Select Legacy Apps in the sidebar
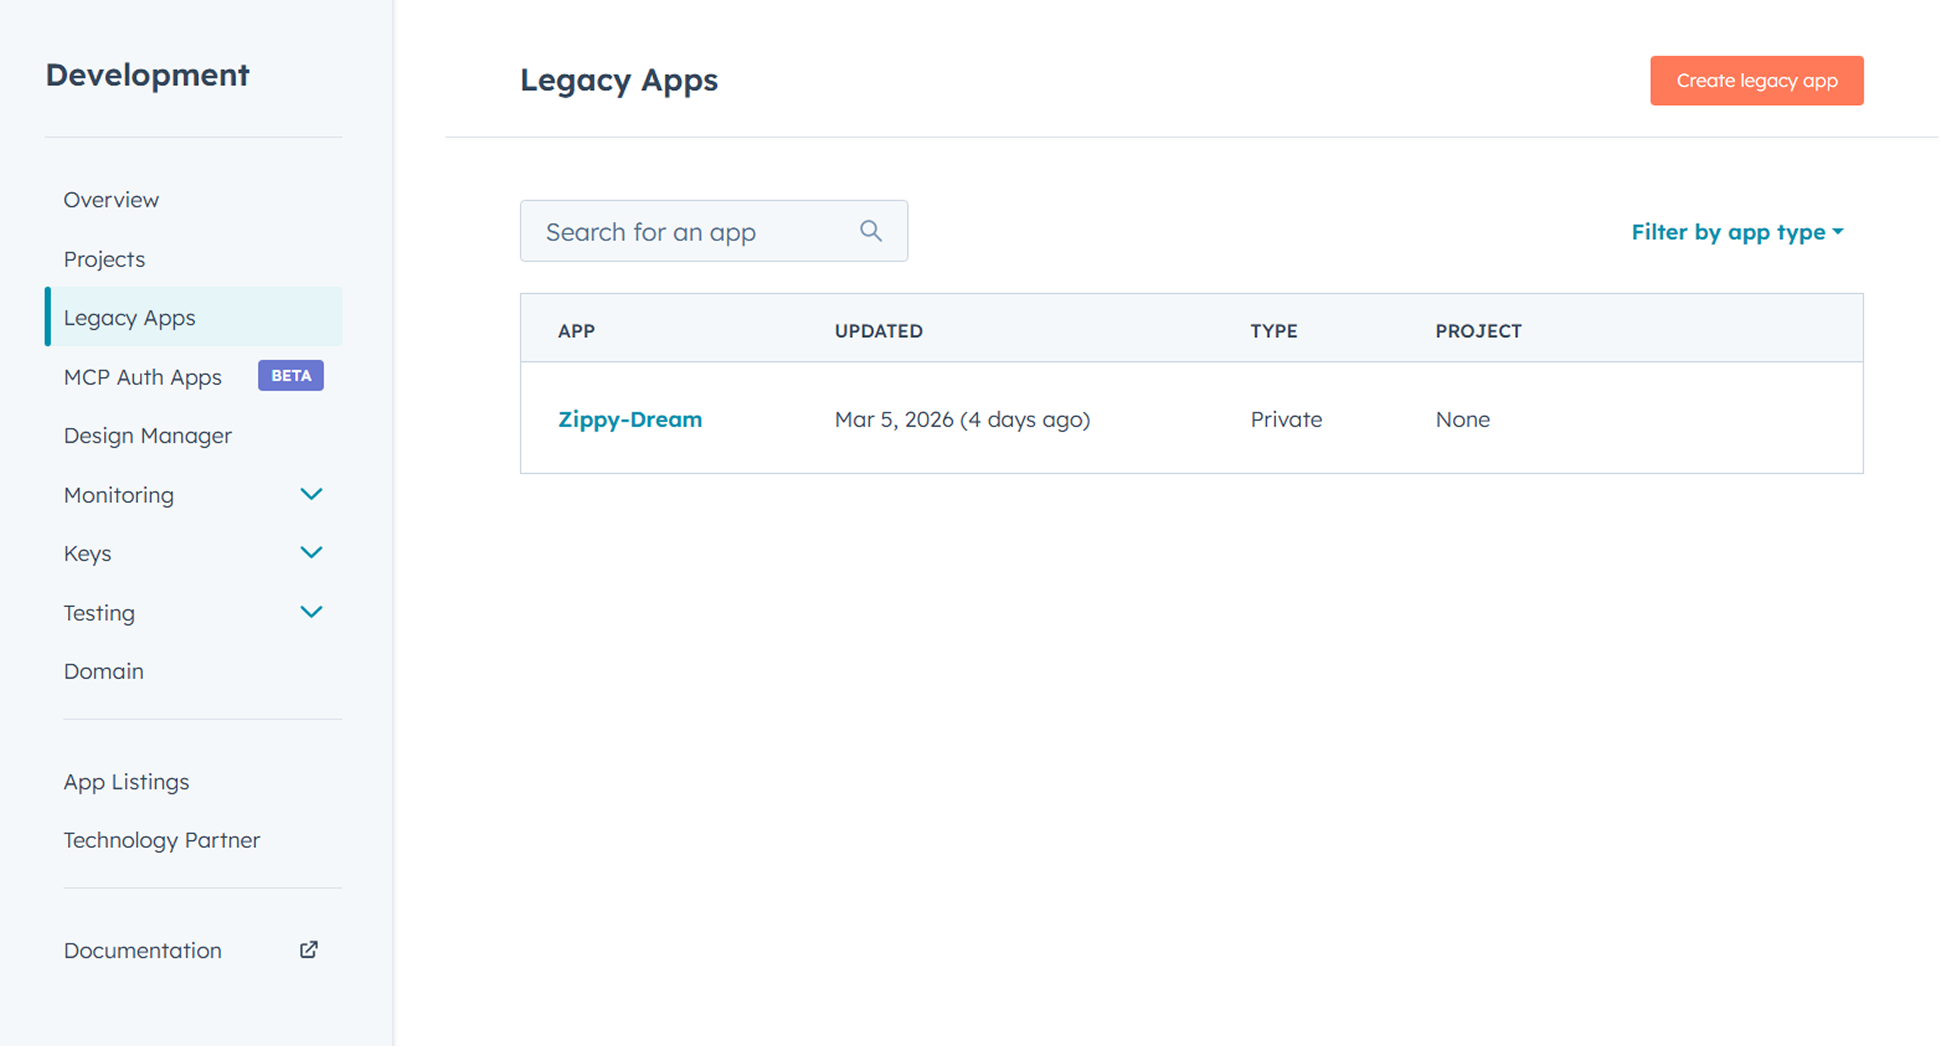 pyautogui.click(x=129, y=317)
